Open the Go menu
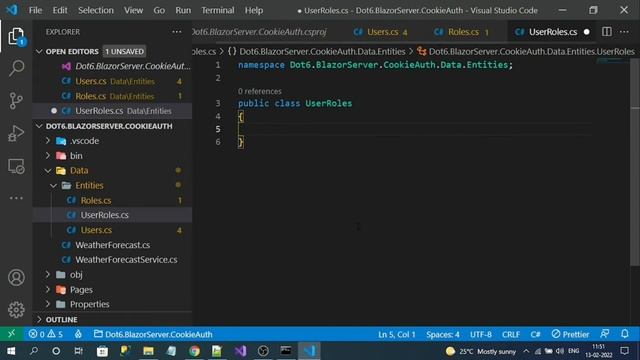640x360 pixels. (x=159, y=10)
